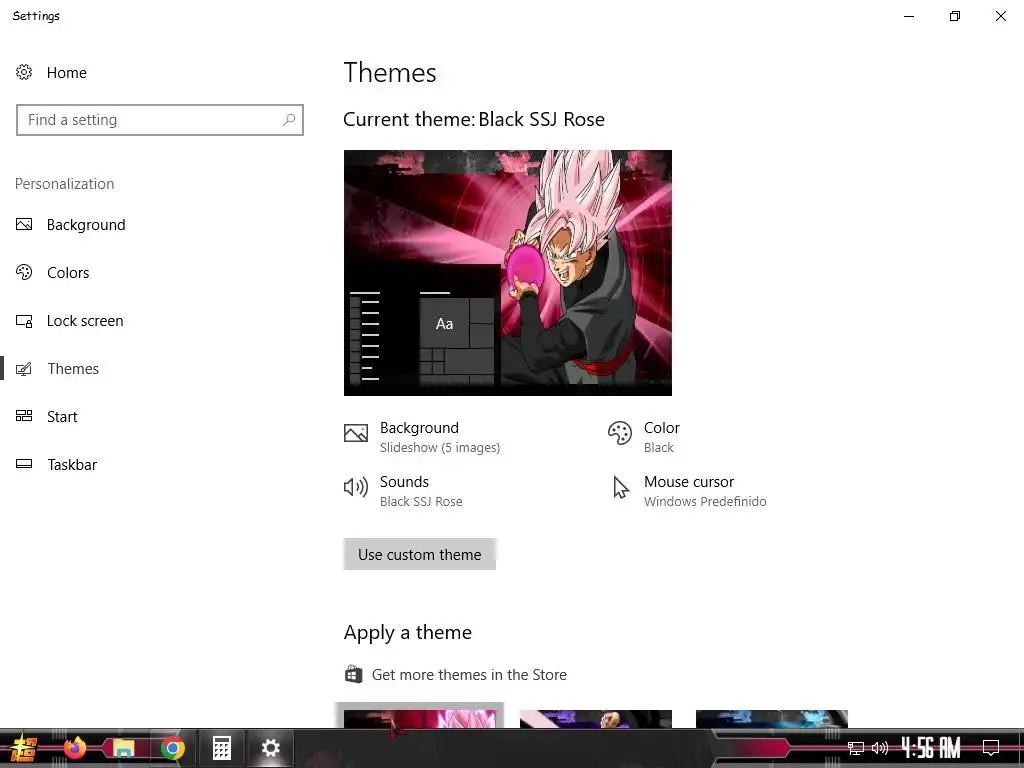Click the theme Color palette icon
The image size is (1024, 768).
coord(620,433)
